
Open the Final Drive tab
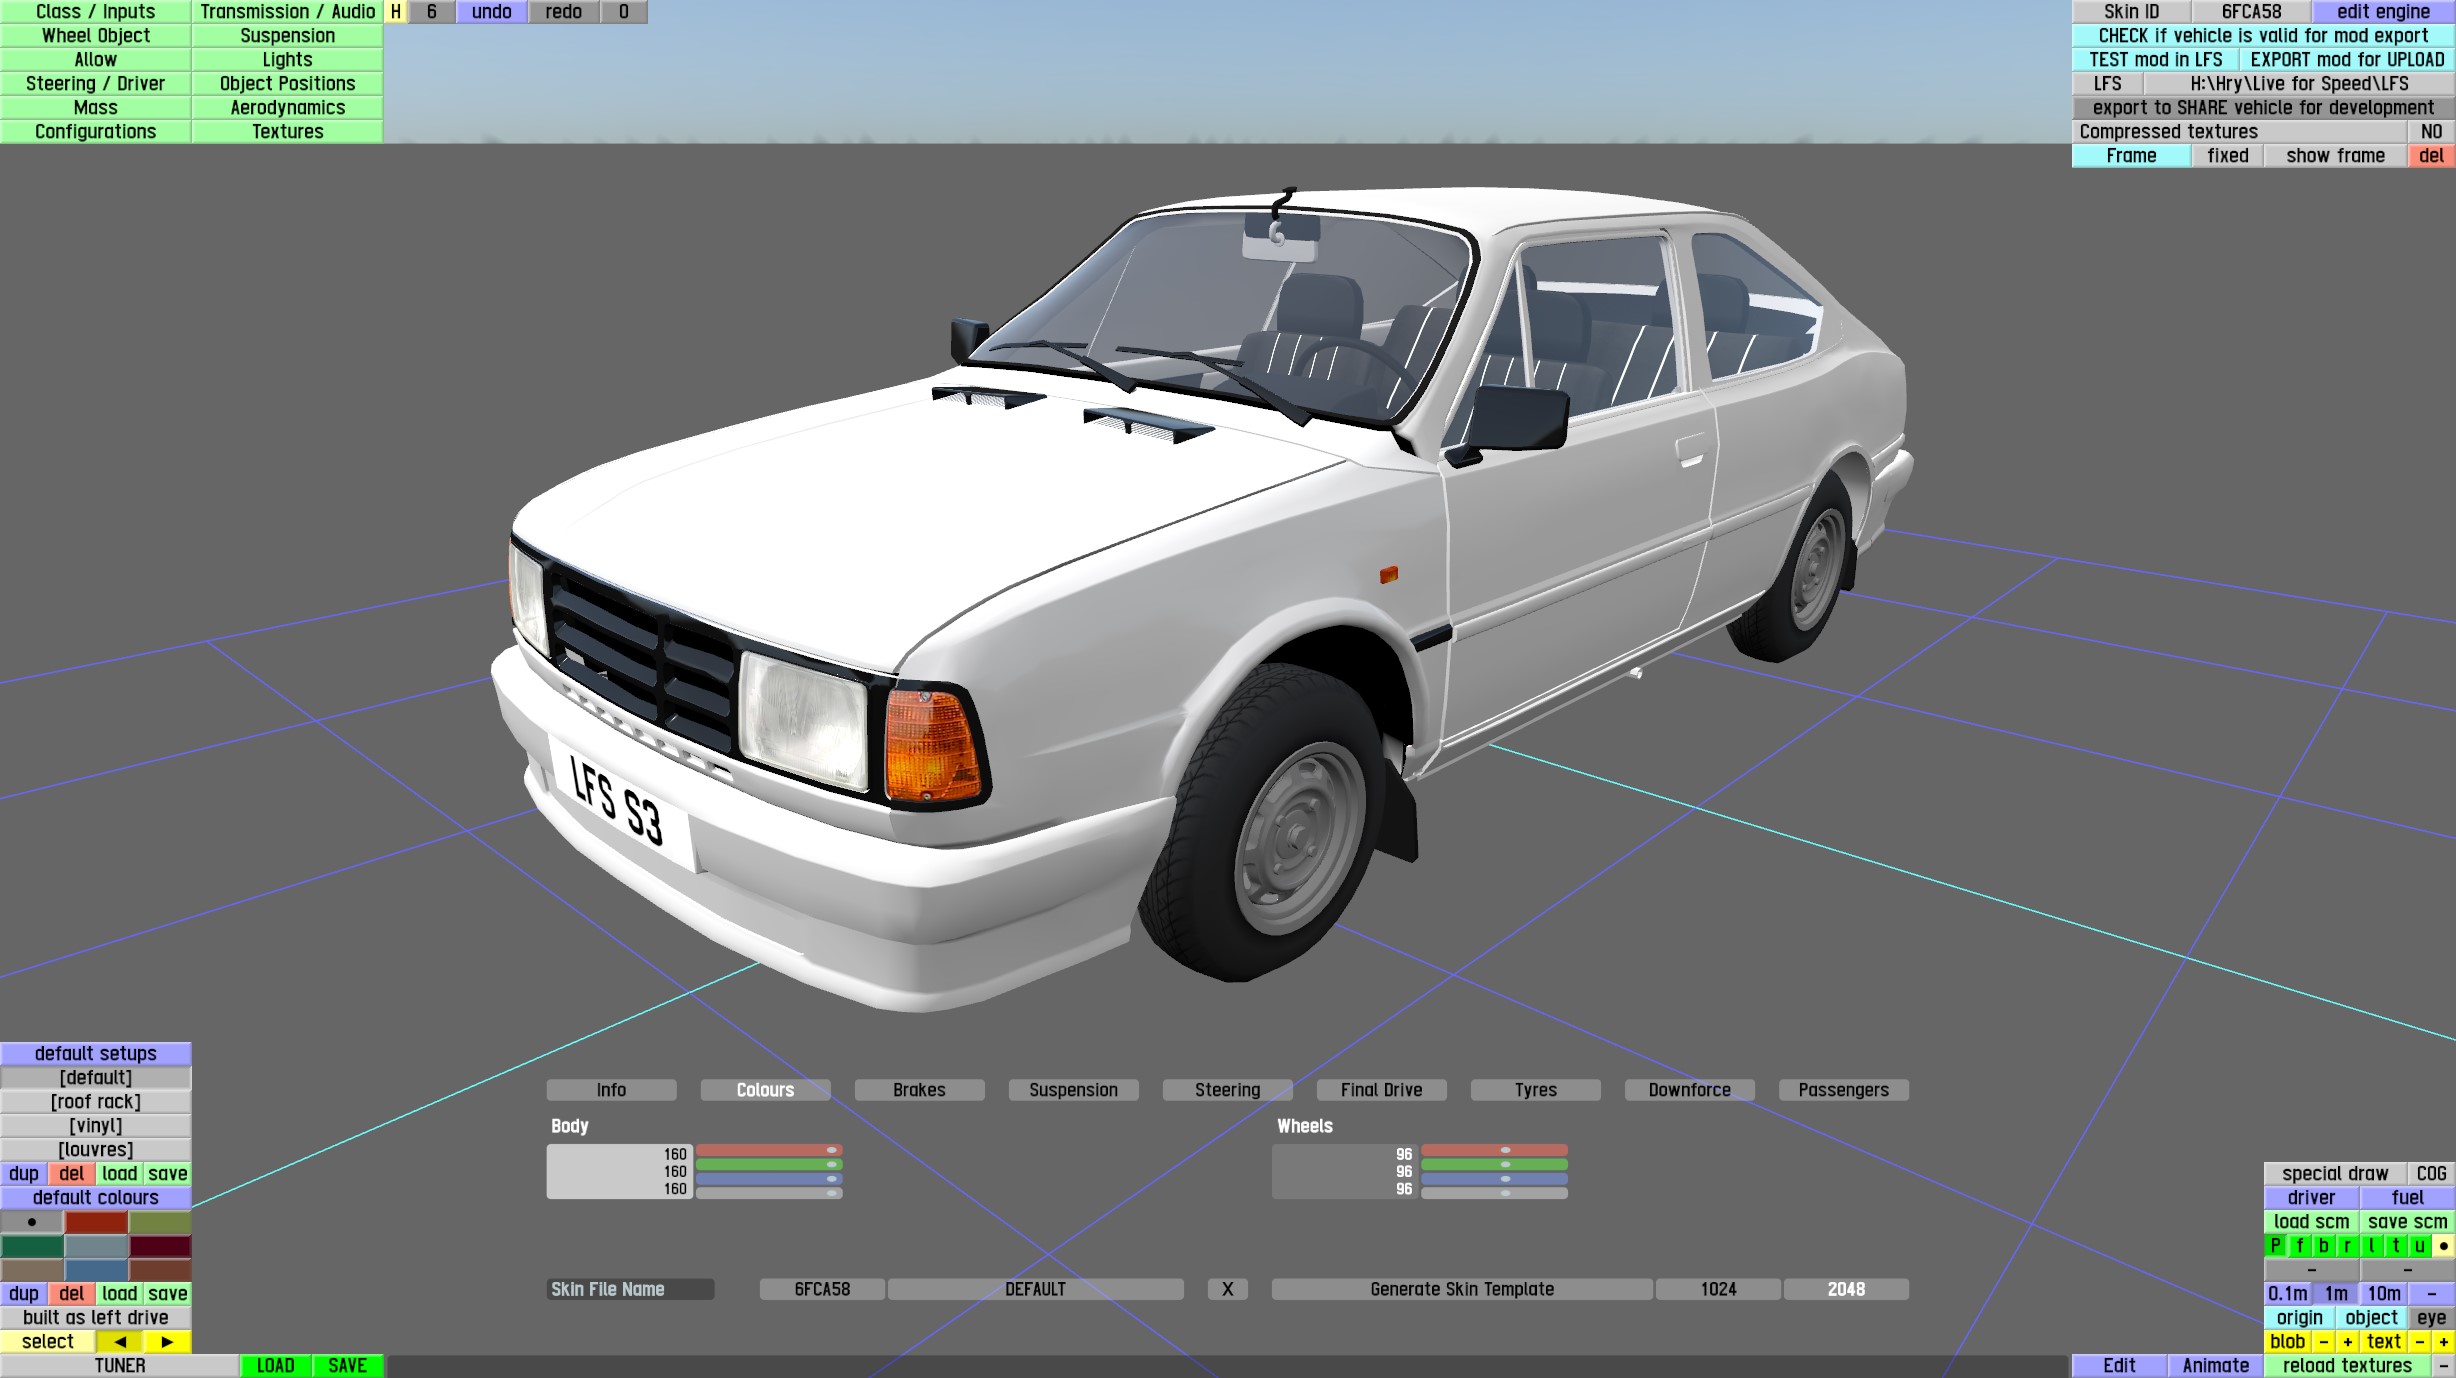[x=1381, y=1090]
